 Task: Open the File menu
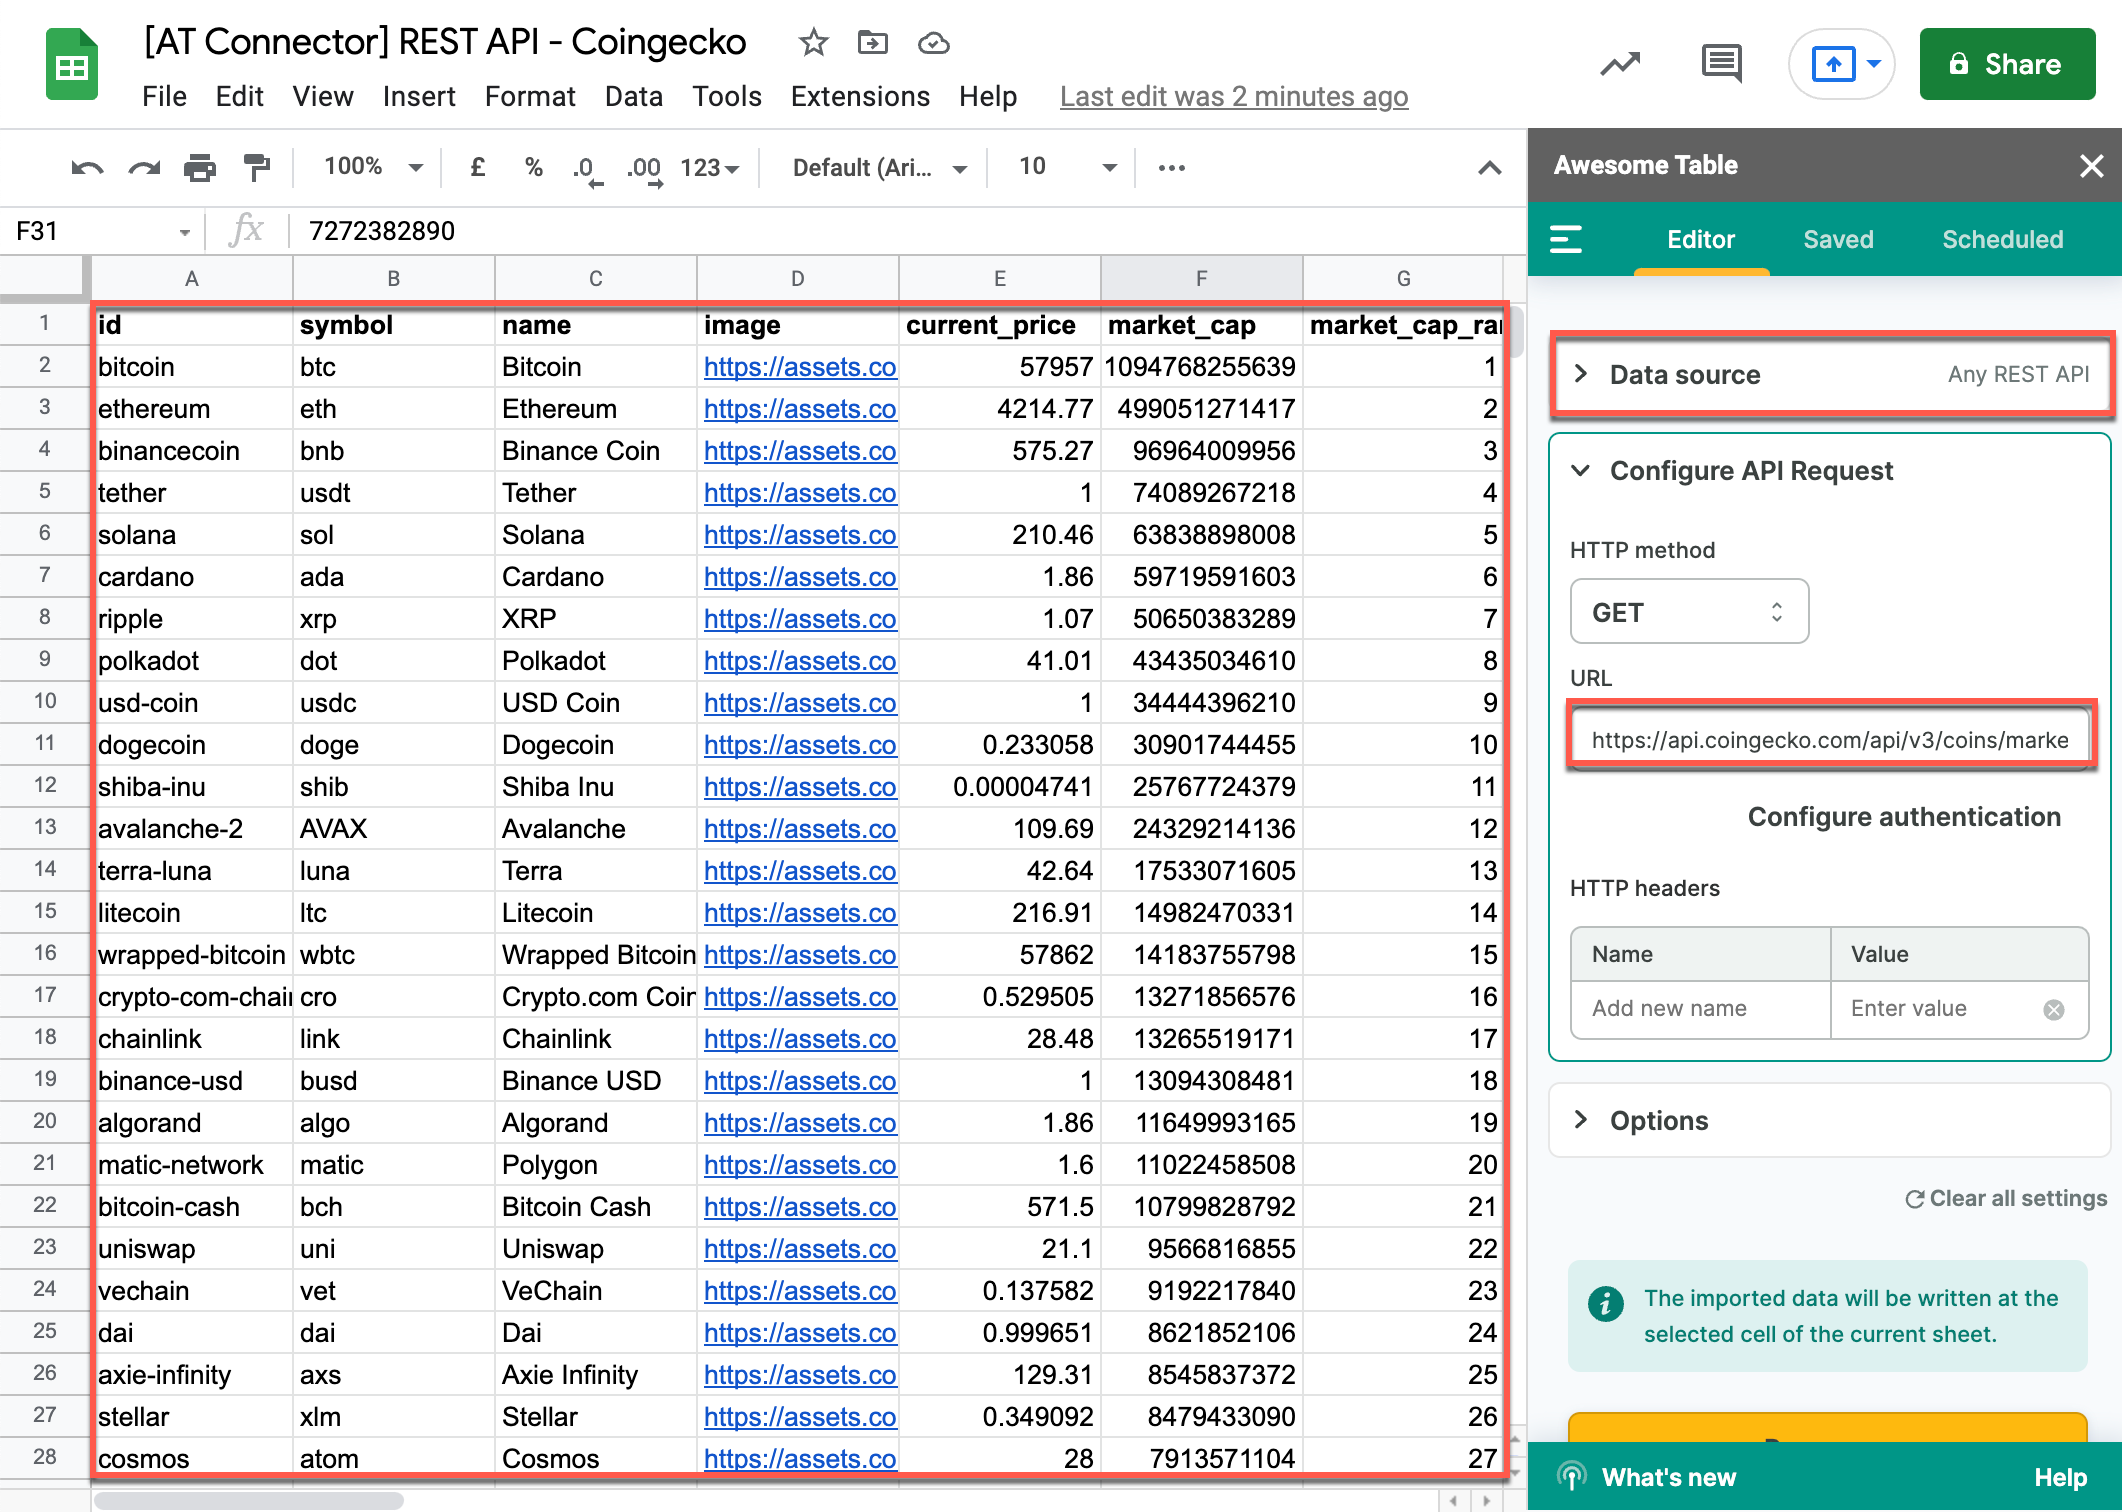[x=164, y=97]
